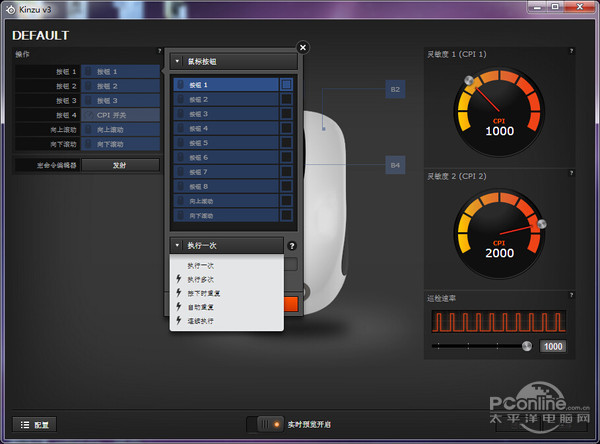Screen dimensions: 600x444
Task: Click the polling rate value field 1000
Action: (x=553, y=346)
